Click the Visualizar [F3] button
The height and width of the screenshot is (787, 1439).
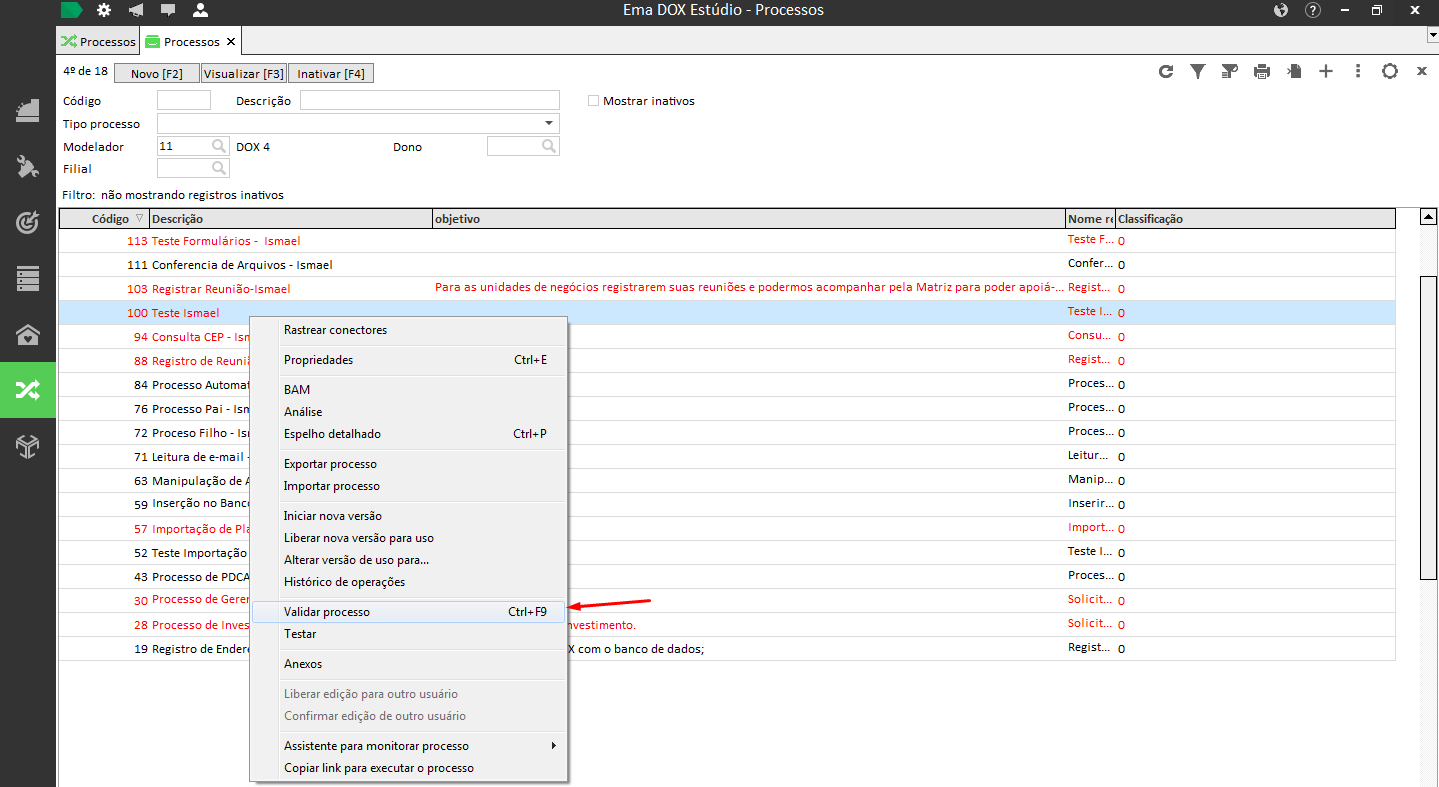244,74
